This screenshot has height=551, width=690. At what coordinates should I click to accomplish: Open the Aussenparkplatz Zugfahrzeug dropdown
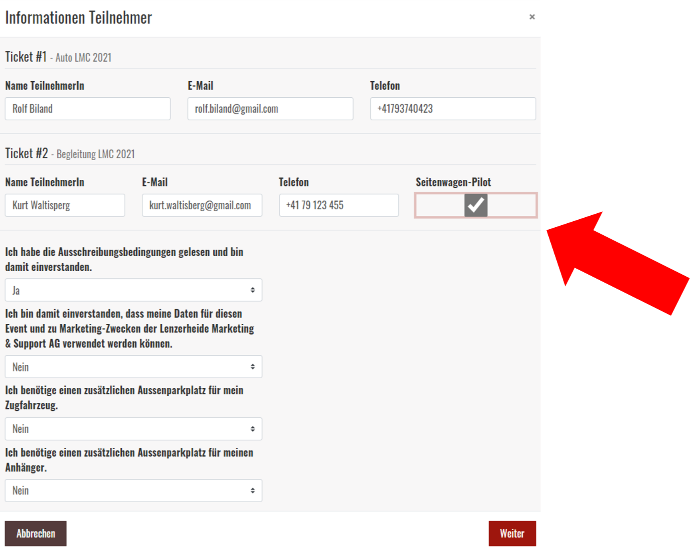[x=133, y=429]
